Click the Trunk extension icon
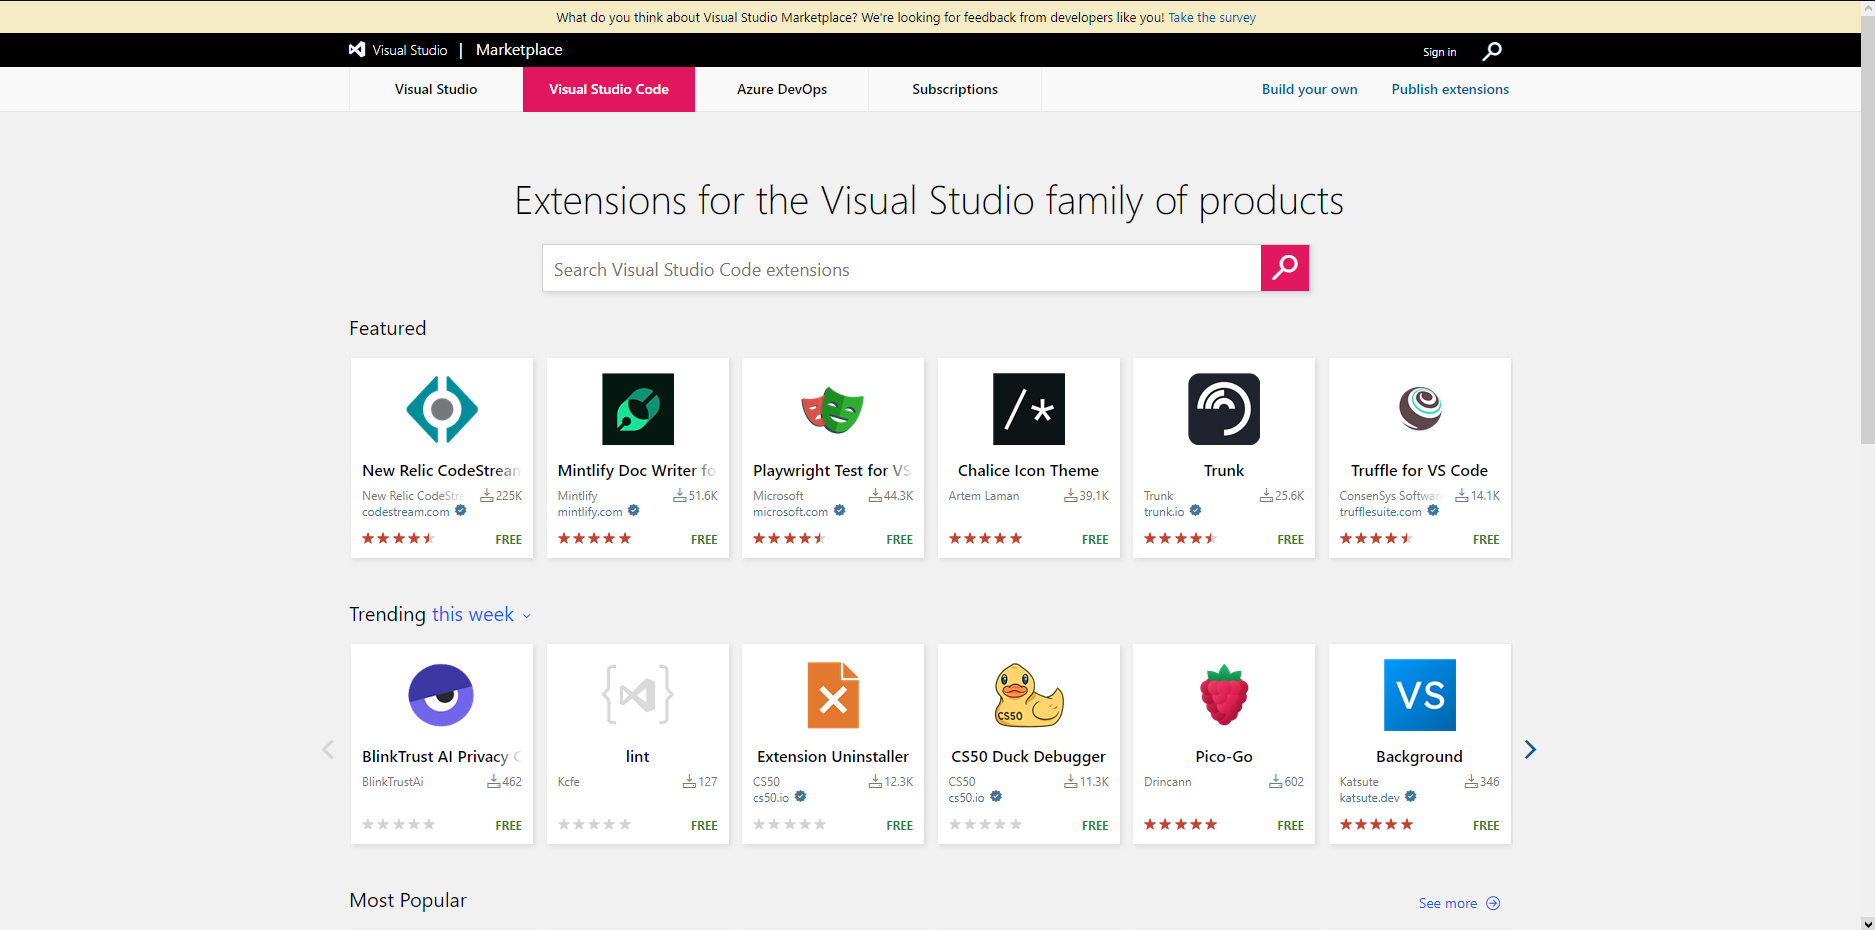 pos(1223,409)
